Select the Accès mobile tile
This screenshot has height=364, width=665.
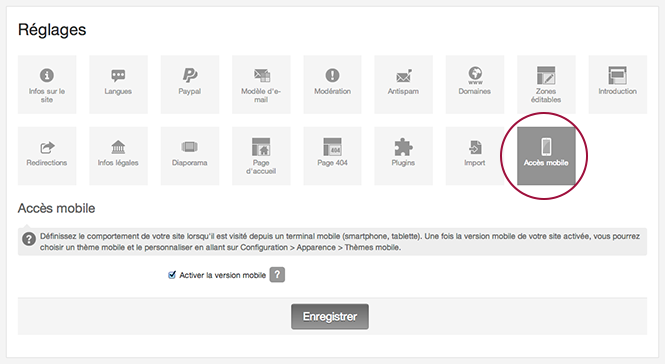(x=546, y=156)
